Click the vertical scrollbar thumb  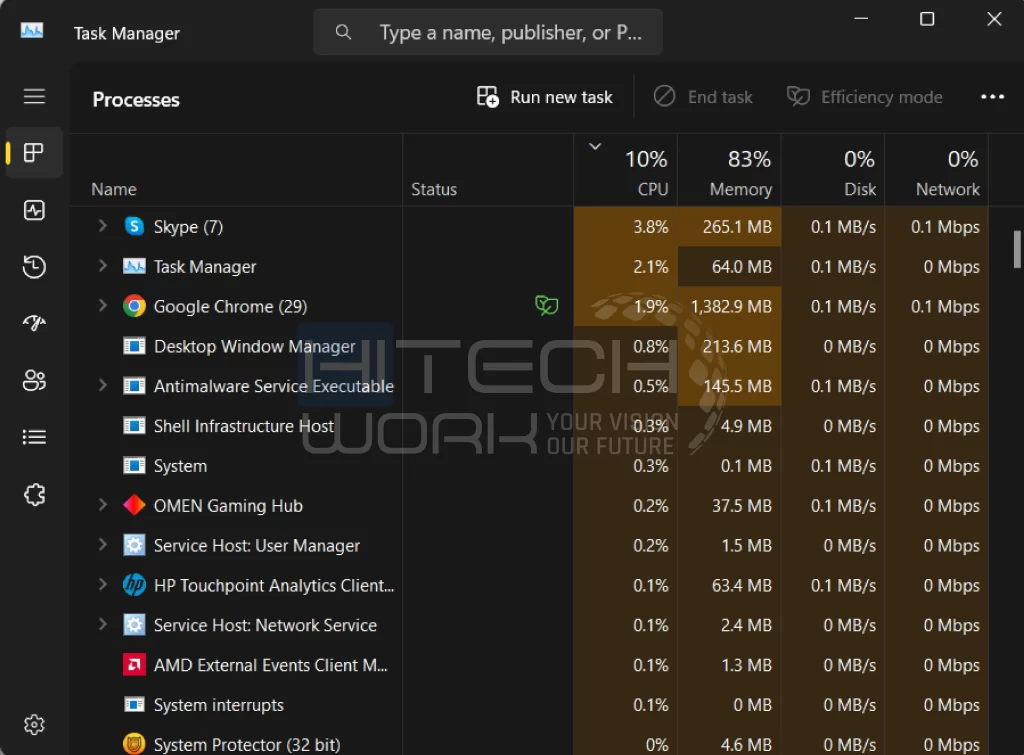click(1017, 249)
